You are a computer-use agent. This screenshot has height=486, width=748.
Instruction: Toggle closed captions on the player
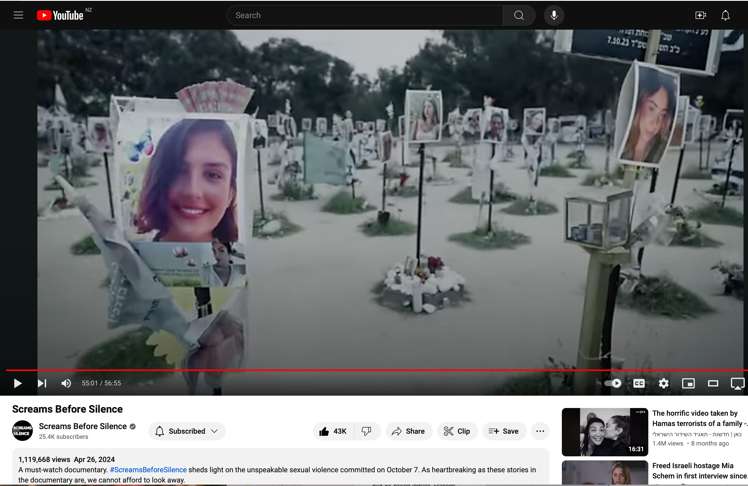click(639, 383)
